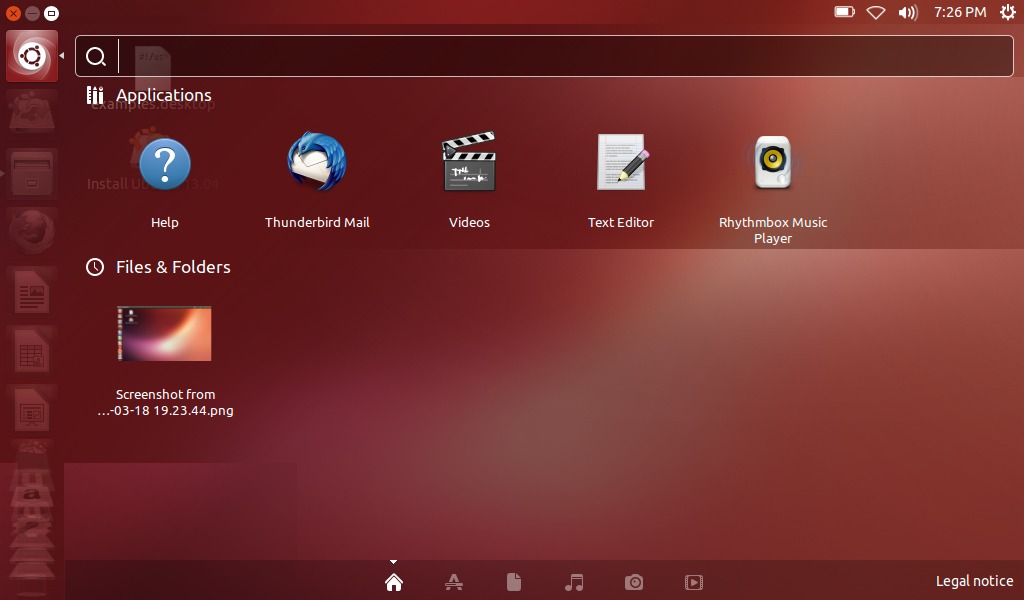
Task: Open the Videos lens
Action: coord(693,581)
